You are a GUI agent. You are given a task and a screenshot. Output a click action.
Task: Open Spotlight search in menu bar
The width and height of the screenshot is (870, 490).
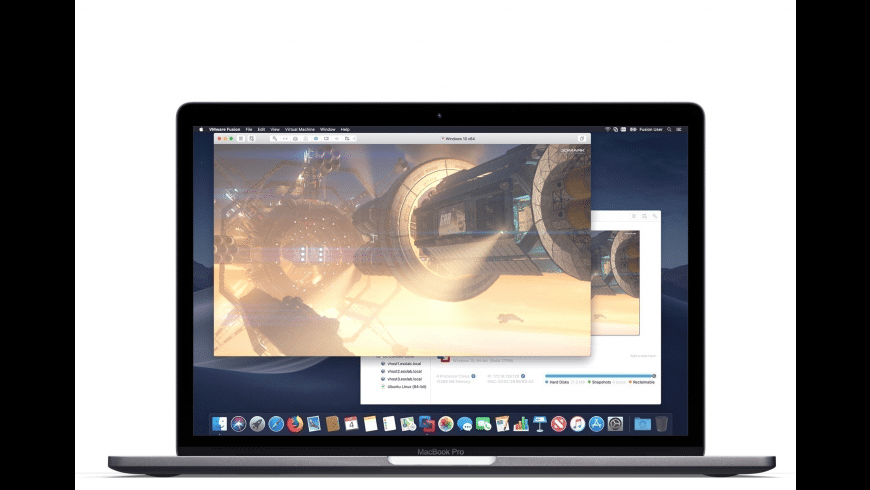pyautogui.click(x=670, y=129)
